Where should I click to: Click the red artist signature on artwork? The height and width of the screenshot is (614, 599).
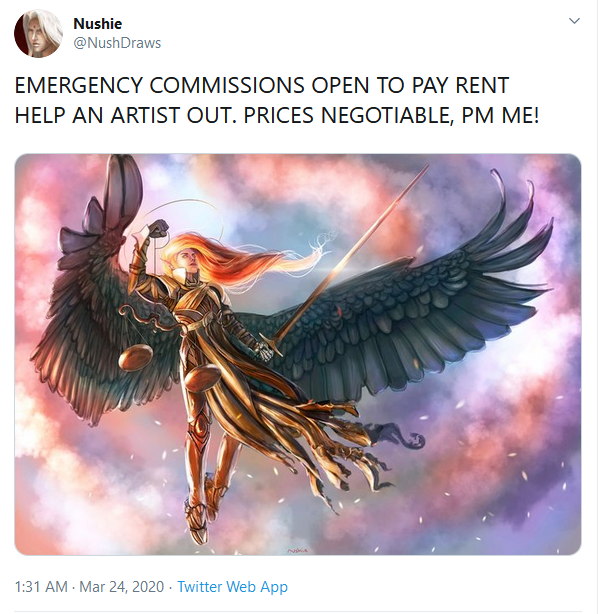pyautogui.click(x=298, y=551)
